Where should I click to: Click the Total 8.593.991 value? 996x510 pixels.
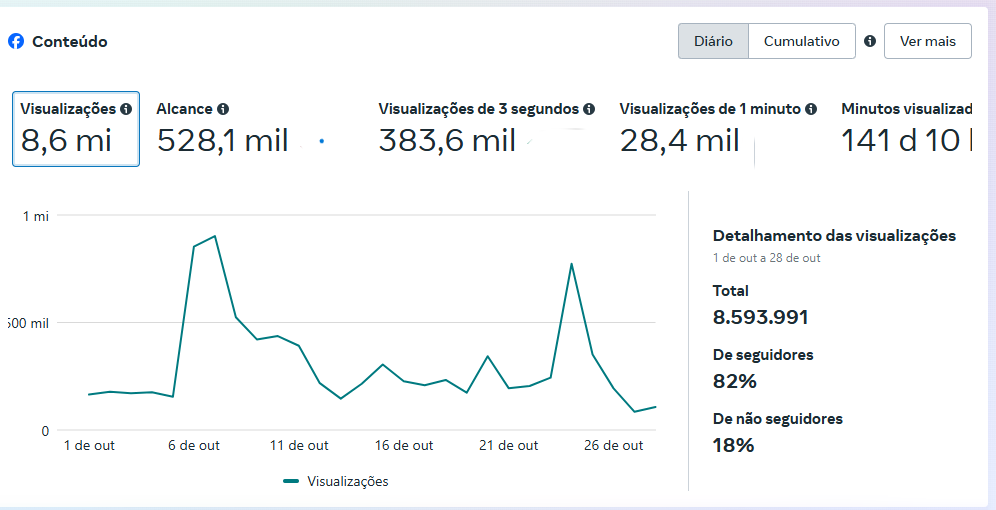(760, 317)
